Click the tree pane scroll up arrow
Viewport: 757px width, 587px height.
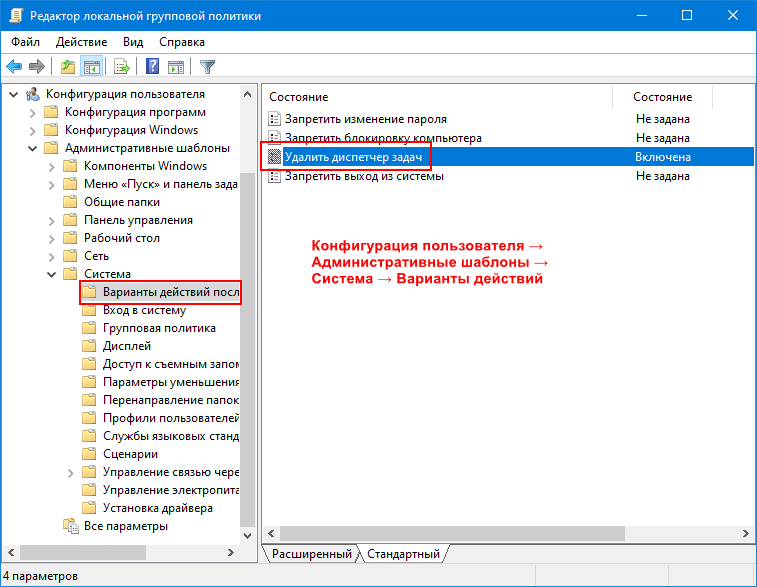pos(248,94)
